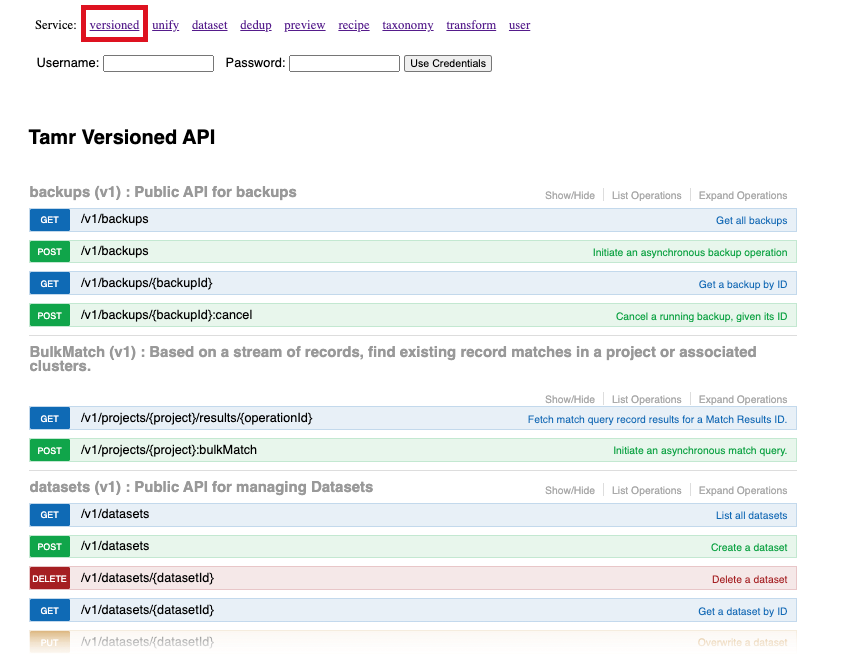The image size is (849, 659).
Task: Click the Create a dataset description
Action: click(749, 547)
